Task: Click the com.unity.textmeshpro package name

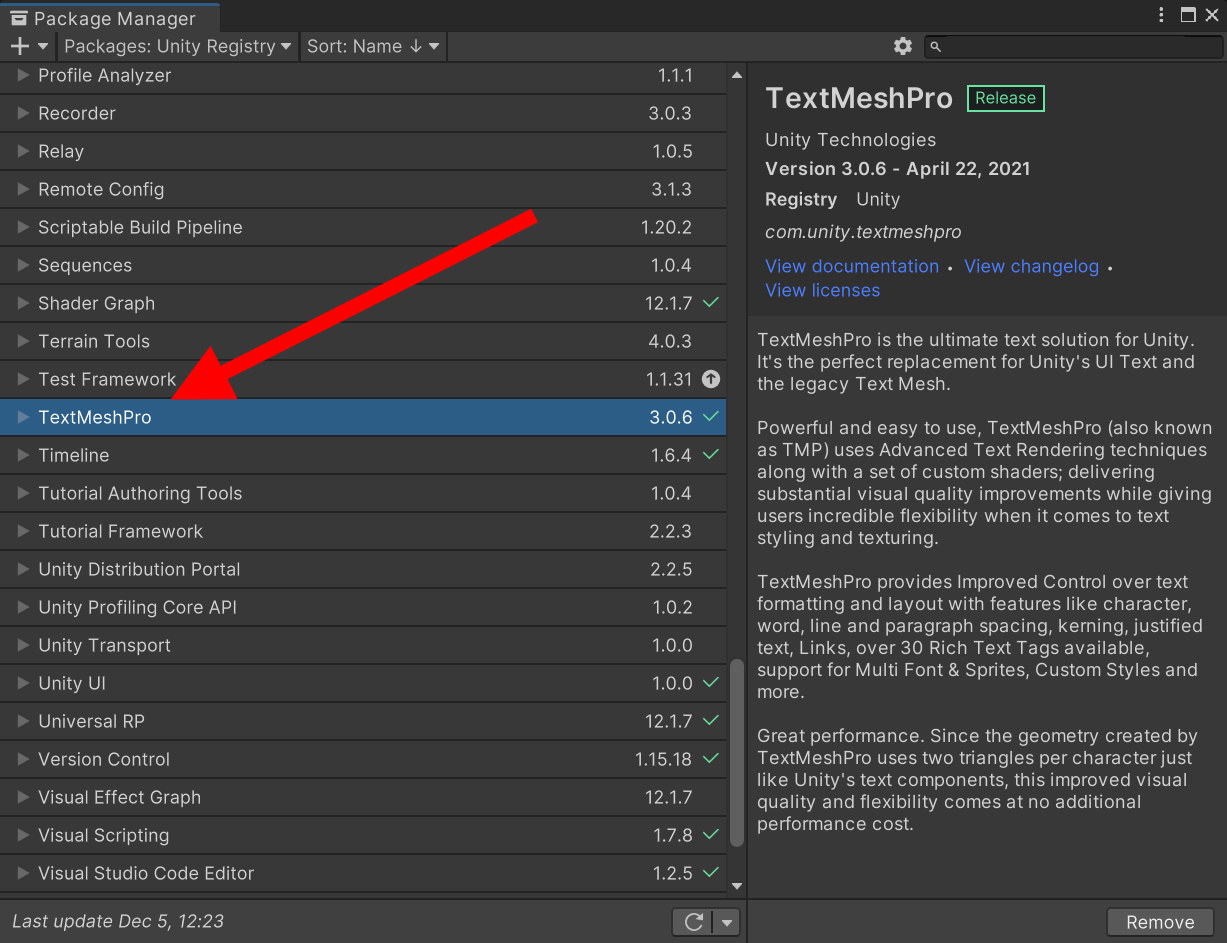Action: click(x=863, y=232)
